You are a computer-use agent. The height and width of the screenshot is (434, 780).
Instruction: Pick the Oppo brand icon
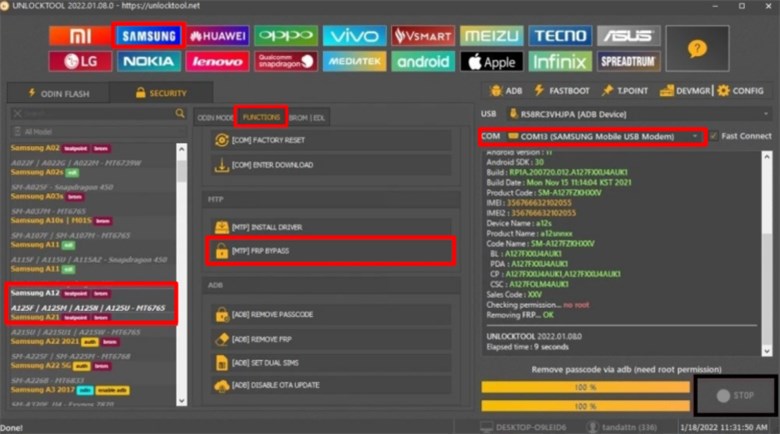click(x=286, y=36)
